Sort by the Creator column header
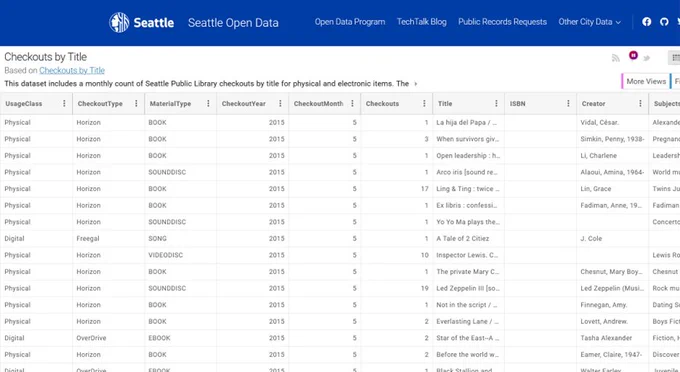 (593, 104)
